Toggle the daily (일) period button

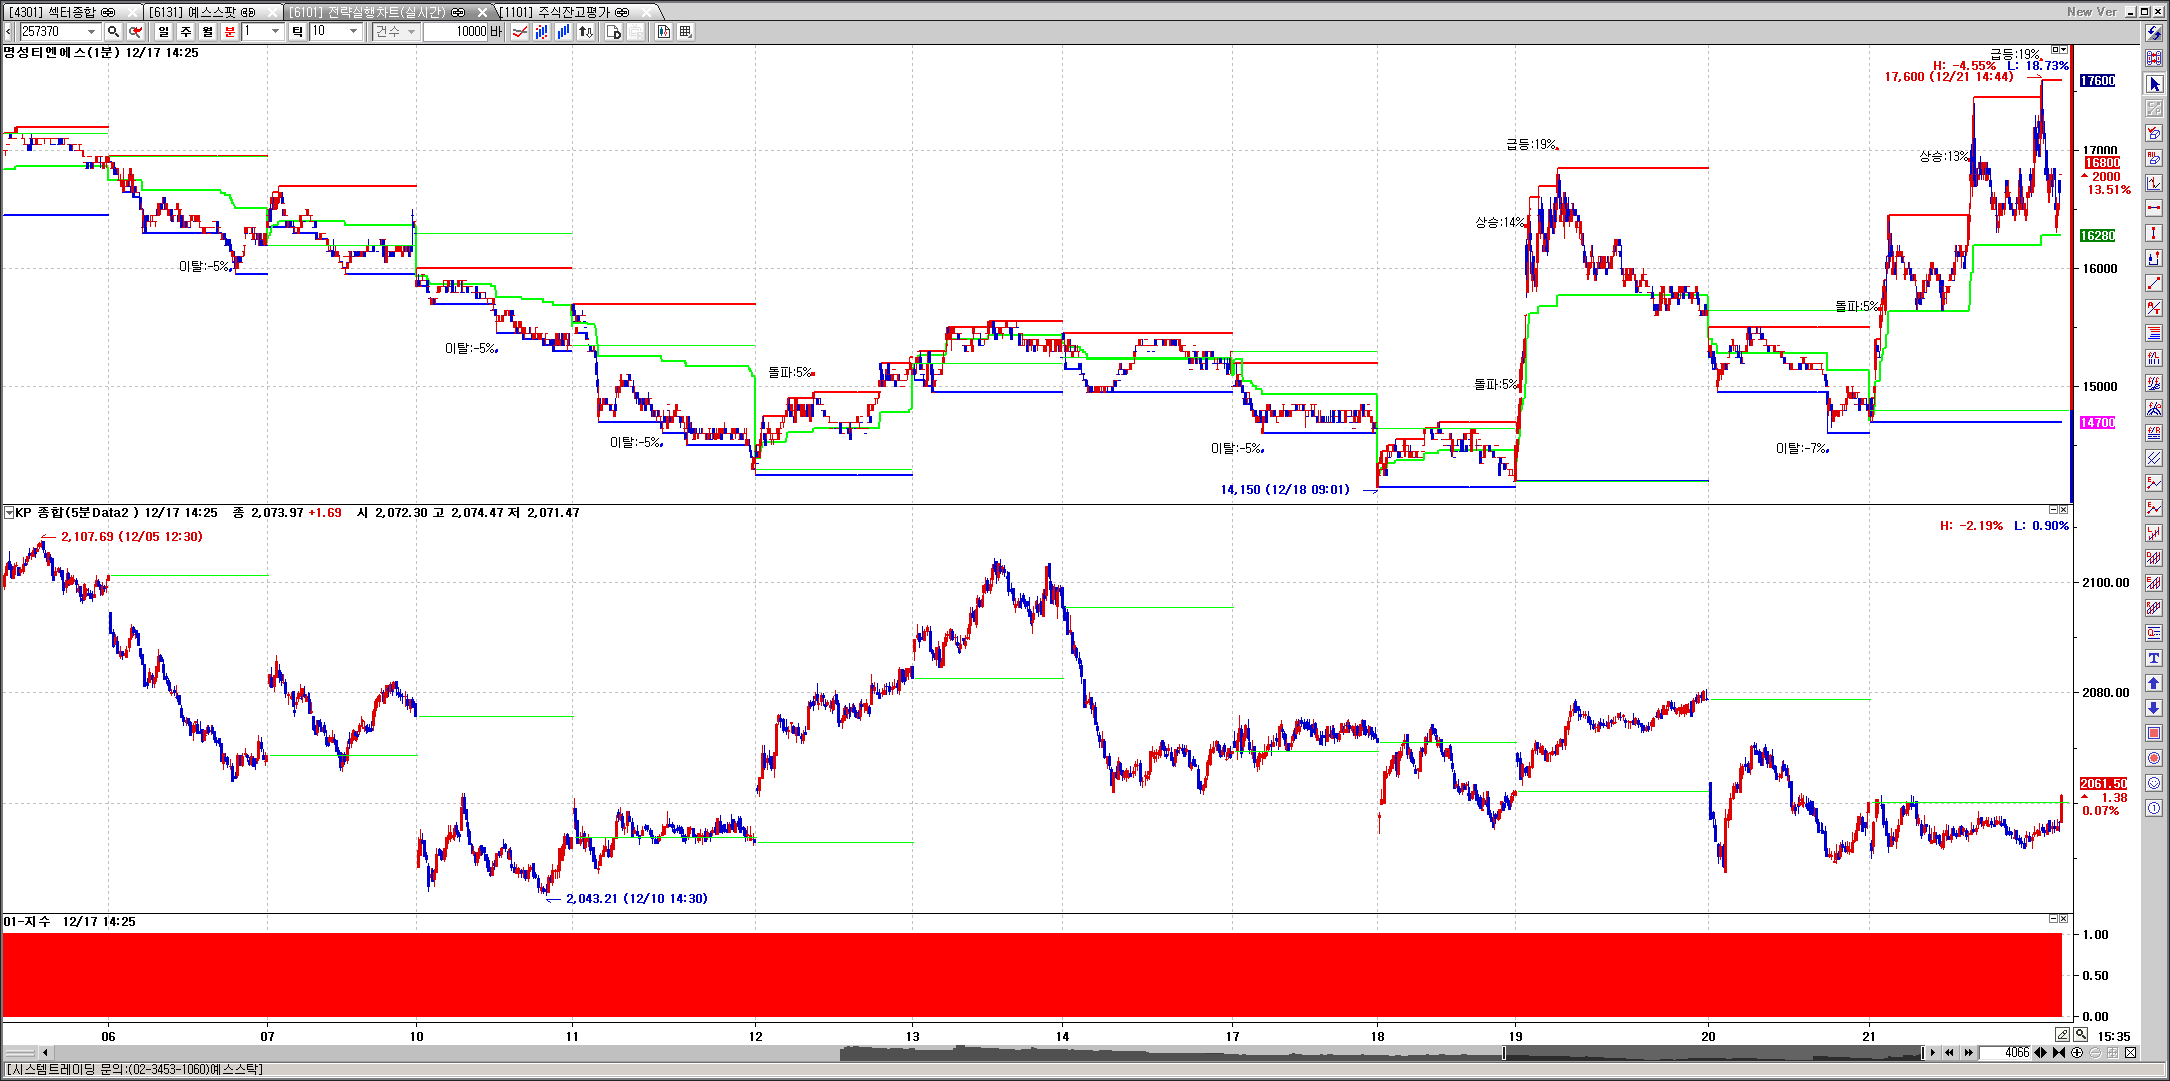coord(164,32)
